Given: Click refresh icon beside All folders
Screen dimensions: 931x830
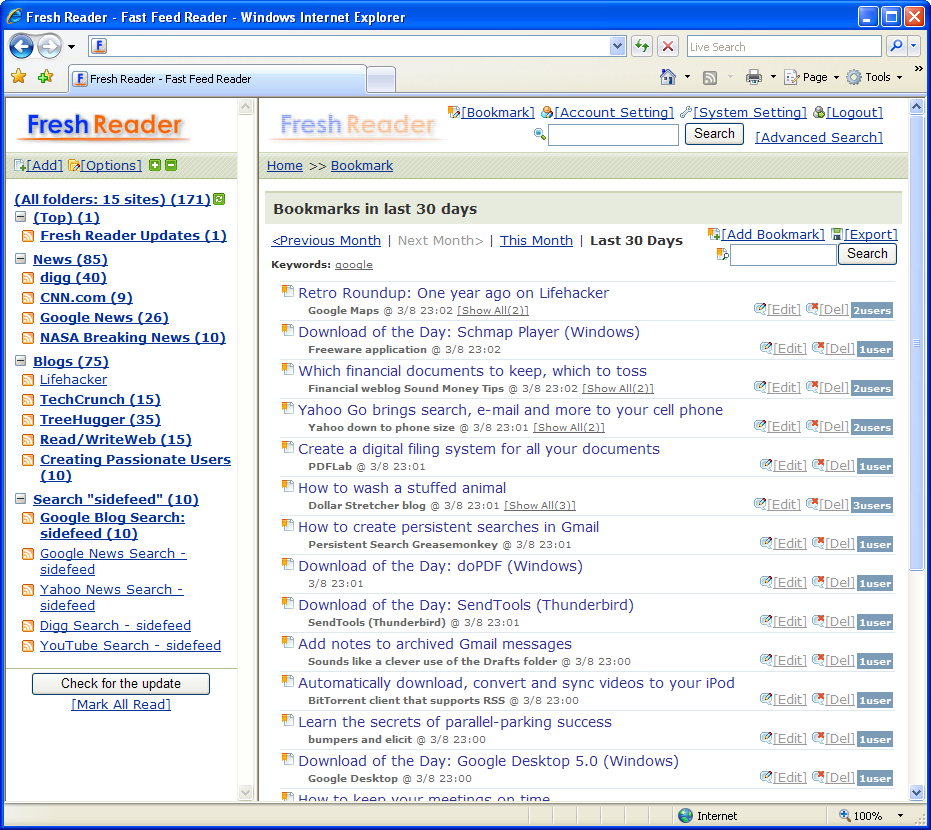Looking at the screenshot, I should tap(219, 199).
